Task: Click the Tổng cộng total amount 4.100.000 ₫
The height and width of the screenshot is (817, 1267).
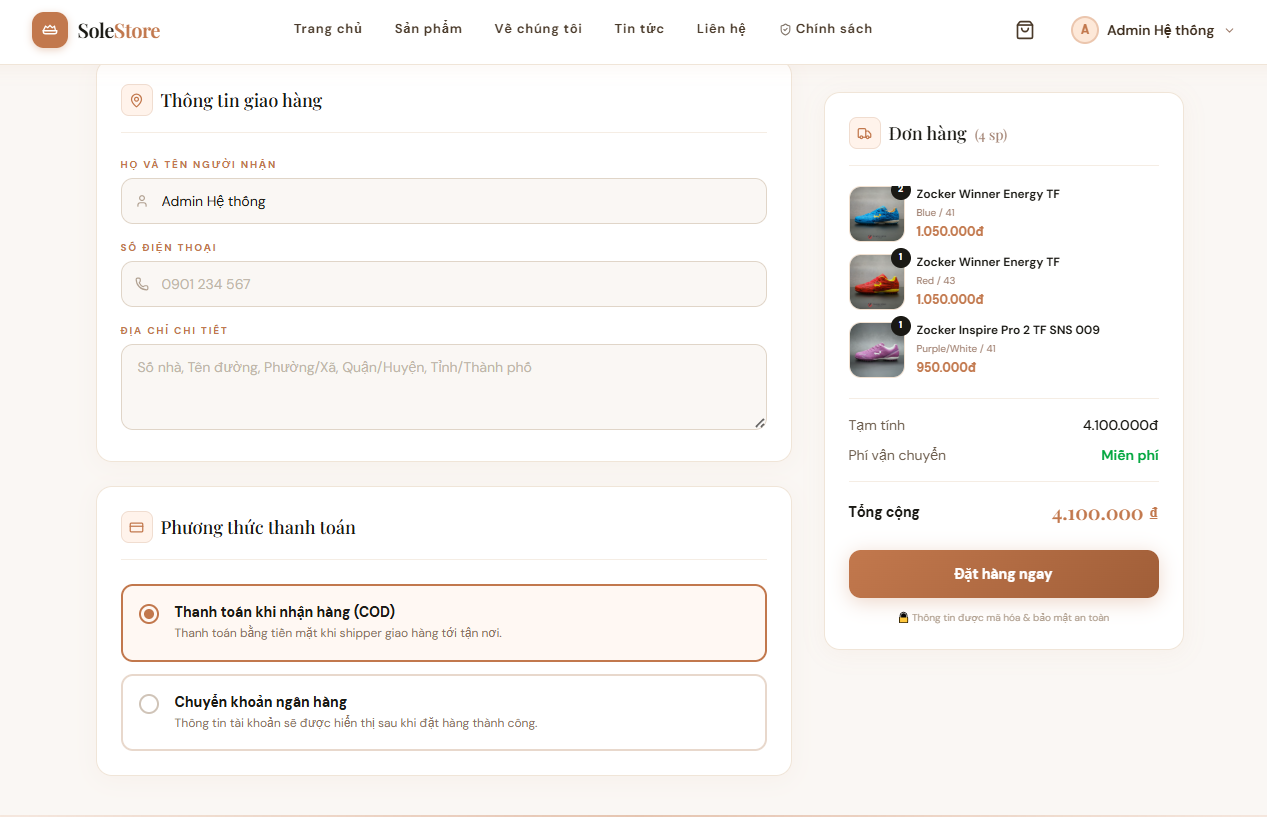Action: 1105,514
